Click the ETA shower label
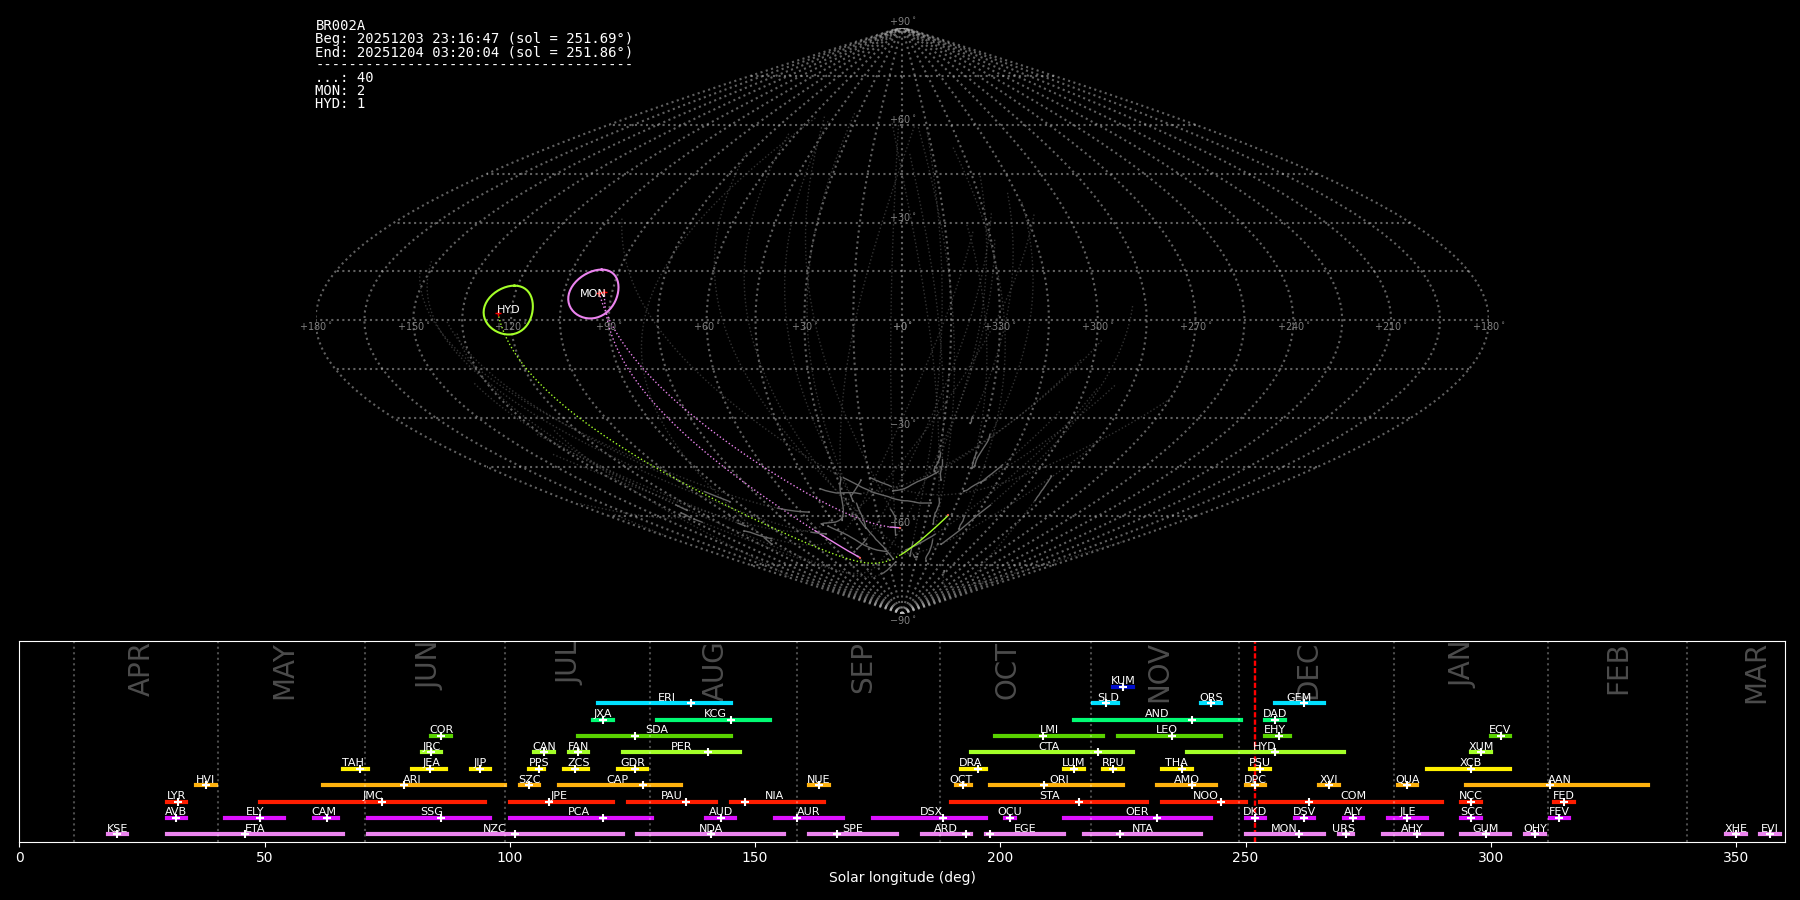Screen dimensions: 1800x900 tap(255, 829)
